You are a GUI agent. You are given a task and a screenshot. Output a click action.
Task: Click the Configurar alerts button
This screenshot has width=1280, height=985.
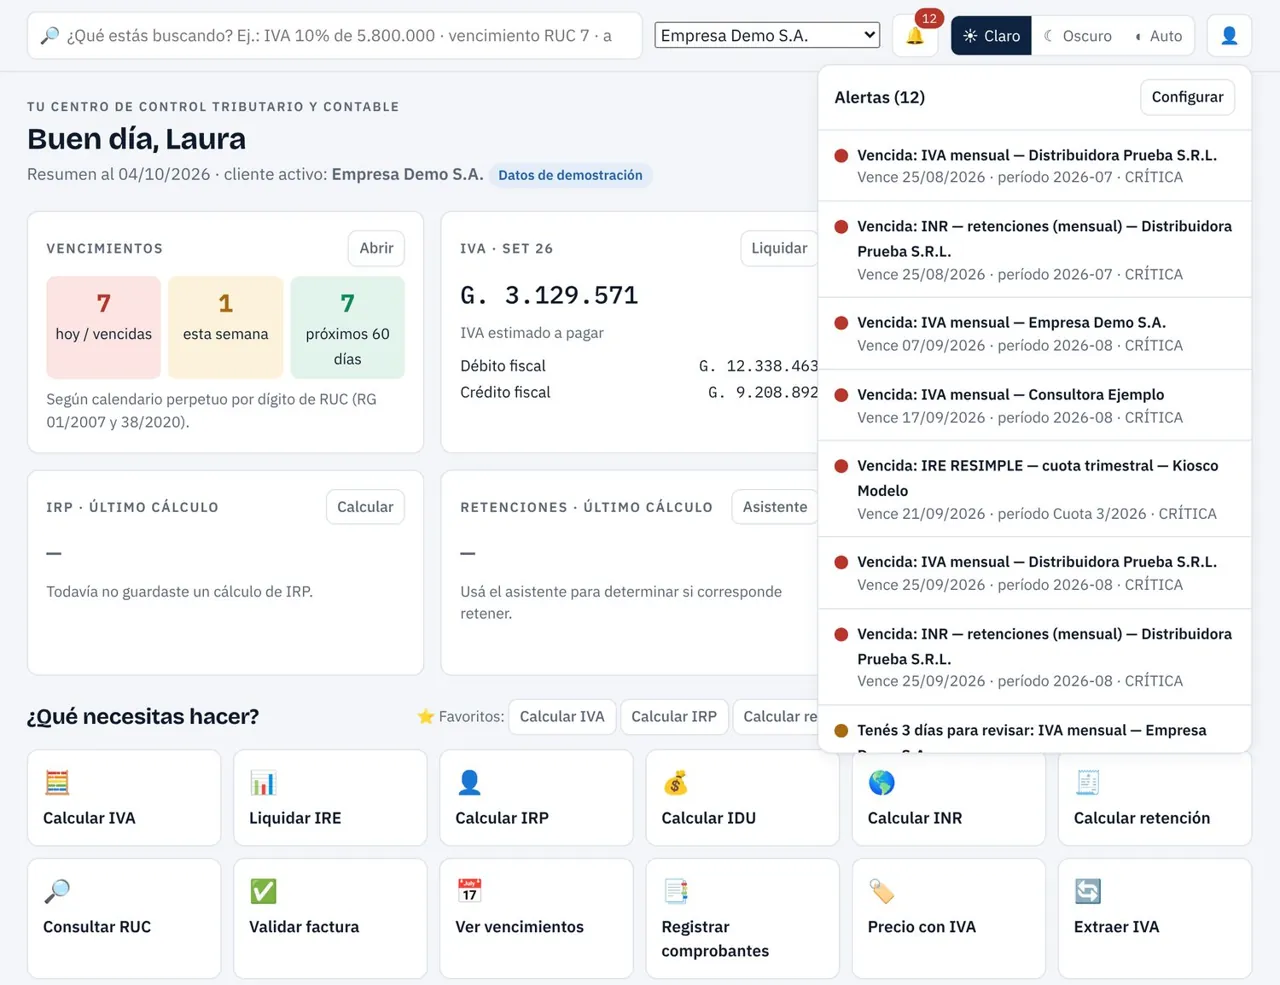(1187, 97)
